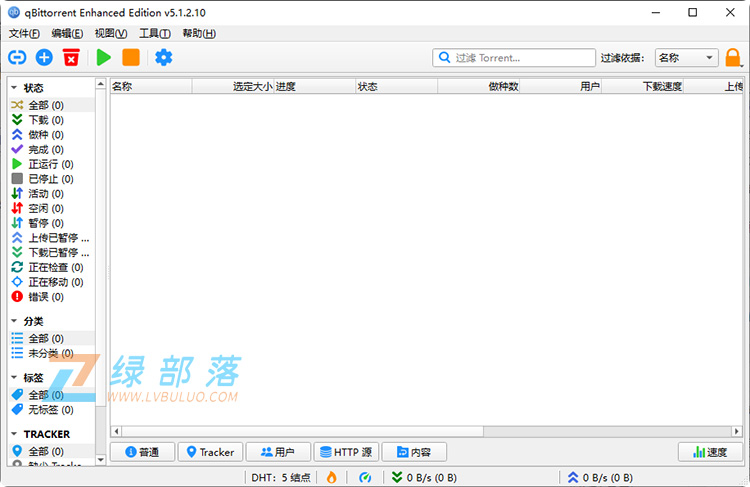The height and width of the screenshot is (487, 750).
Task: Open the 速度 speed graph tab
Action: point(710,452)
